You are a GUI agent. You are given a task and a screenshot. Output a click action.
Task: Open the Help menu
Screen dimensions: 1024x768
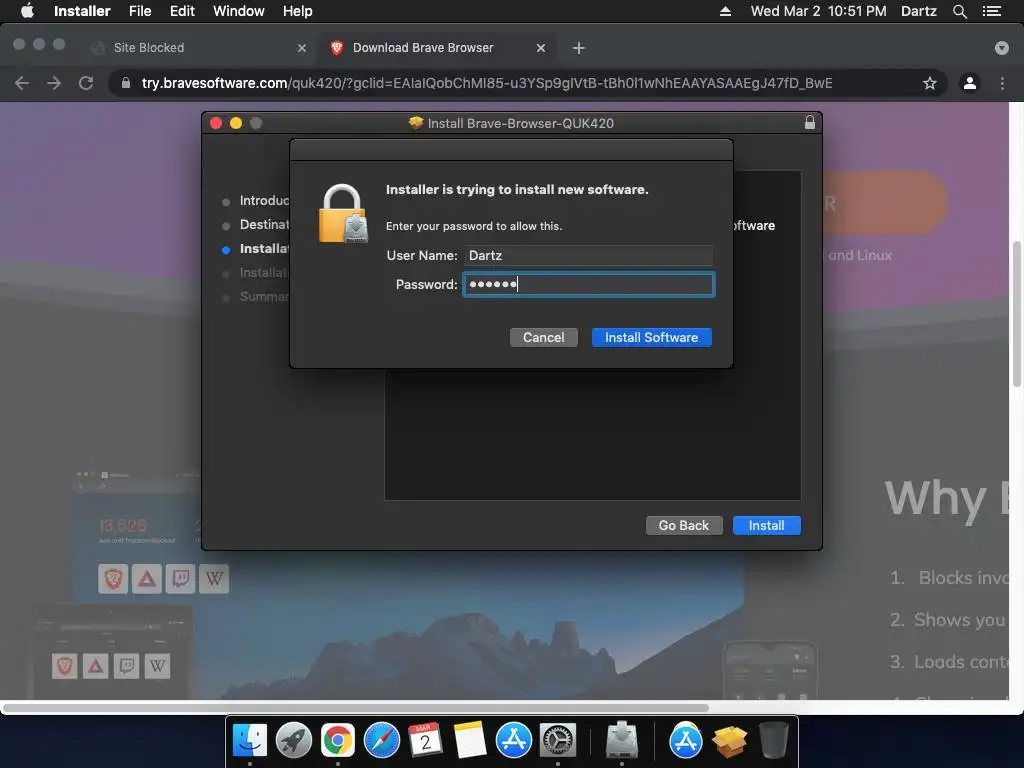[x=297, y=11]
